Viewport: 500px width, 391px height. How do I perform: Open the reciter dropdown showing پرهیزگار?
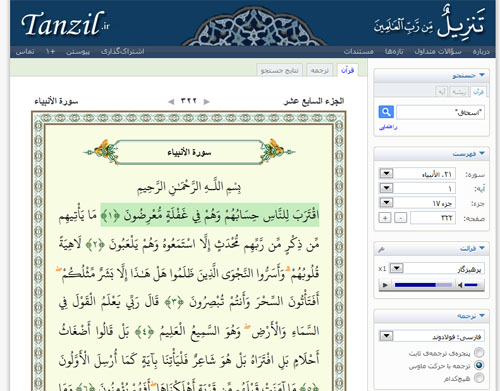tap(397, 268)
